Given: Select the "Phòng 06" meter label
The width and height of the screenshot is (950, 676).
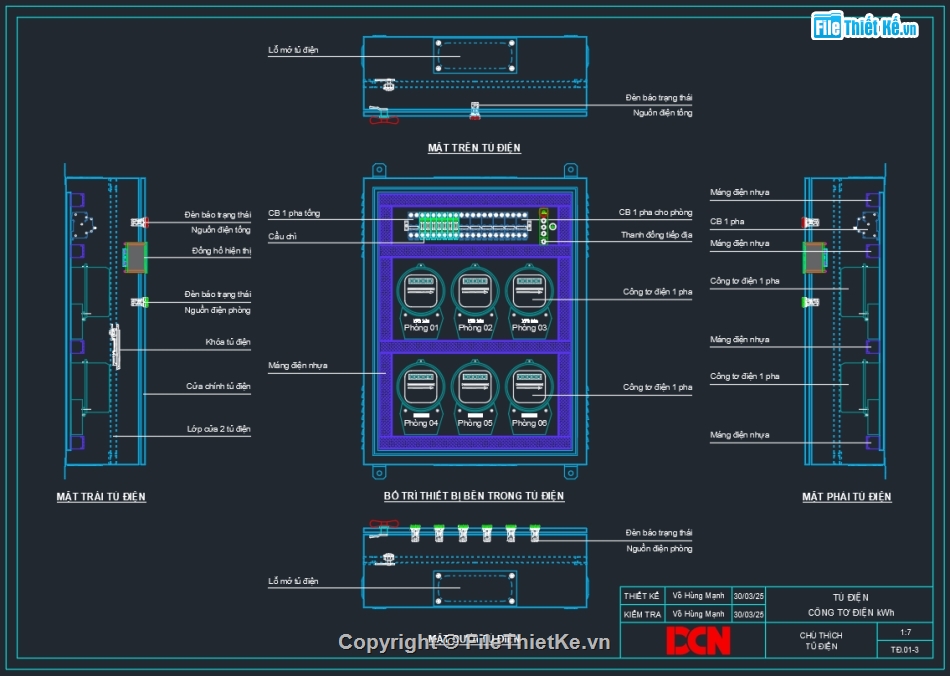Looking at the screenshot, I should [x=529, y=423].
